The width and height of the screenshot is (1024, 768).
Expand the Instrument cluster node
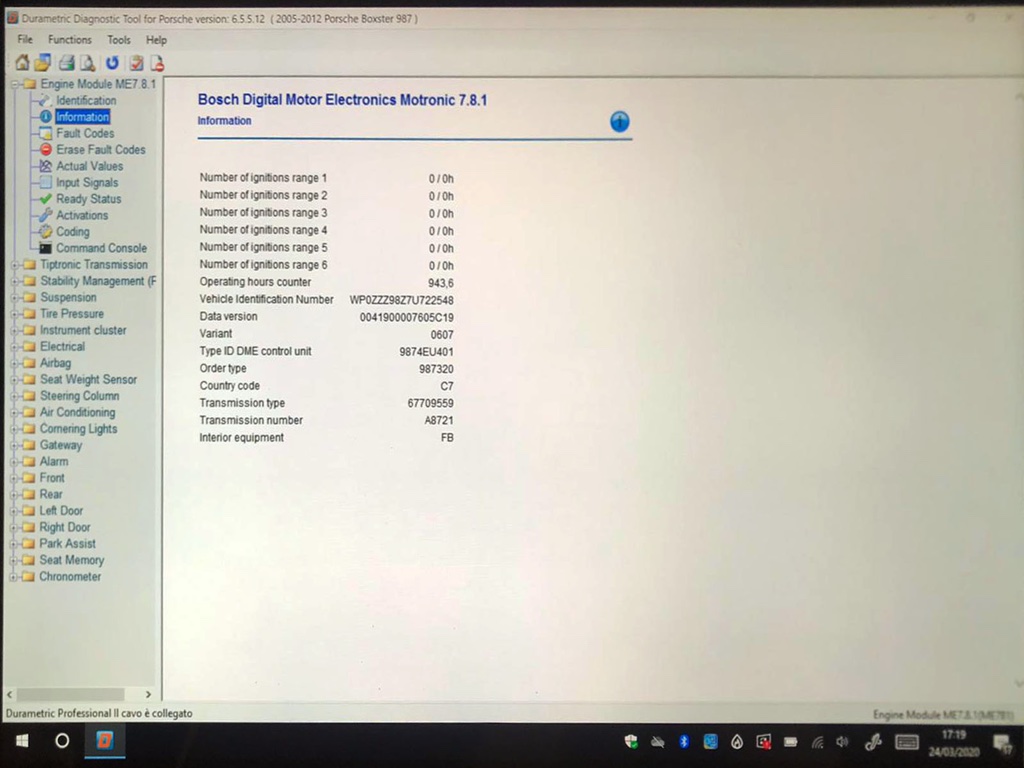point(14,330)
